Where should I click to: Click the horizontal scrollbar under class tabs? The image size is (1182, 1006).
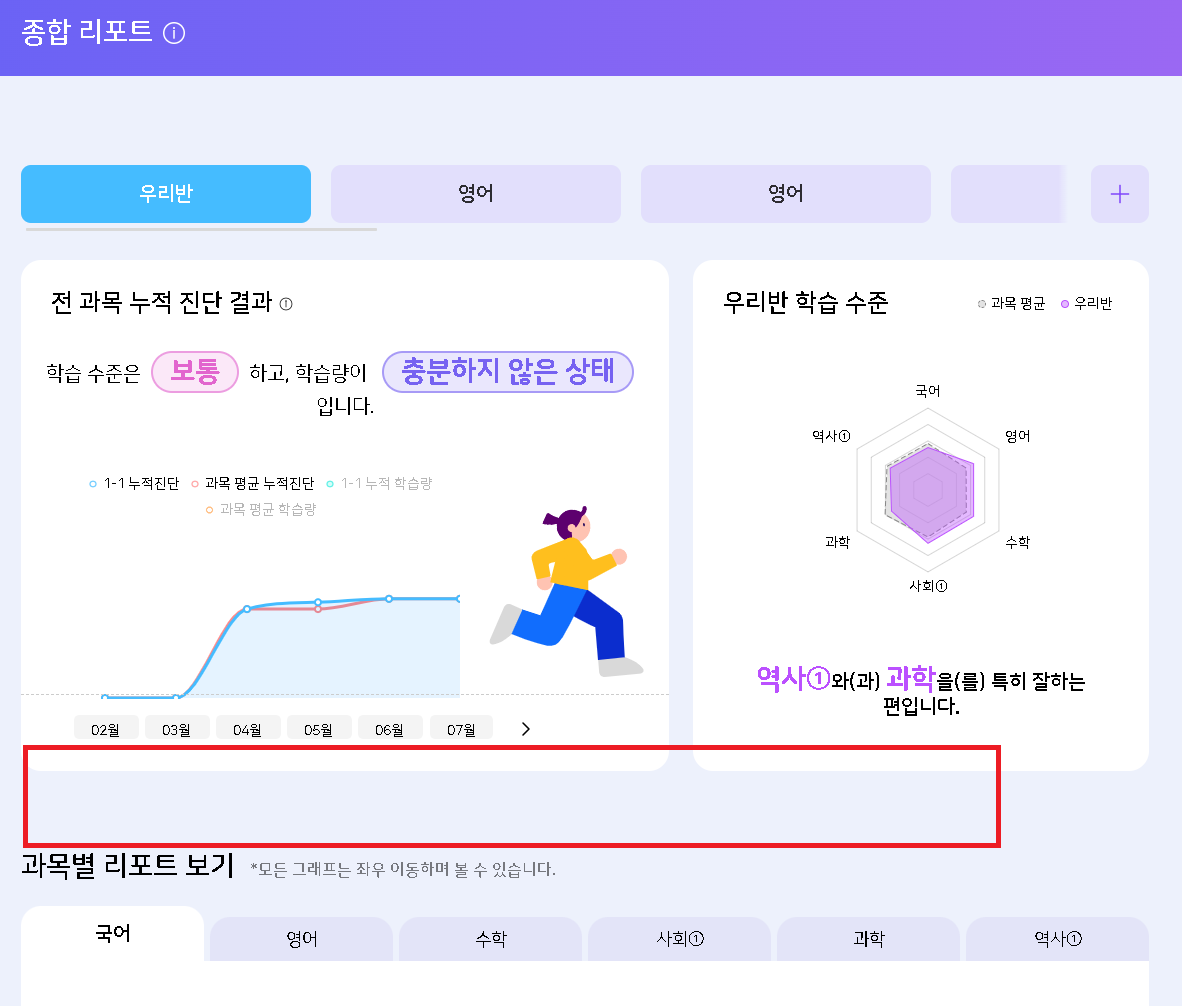(x=201, y=229)
